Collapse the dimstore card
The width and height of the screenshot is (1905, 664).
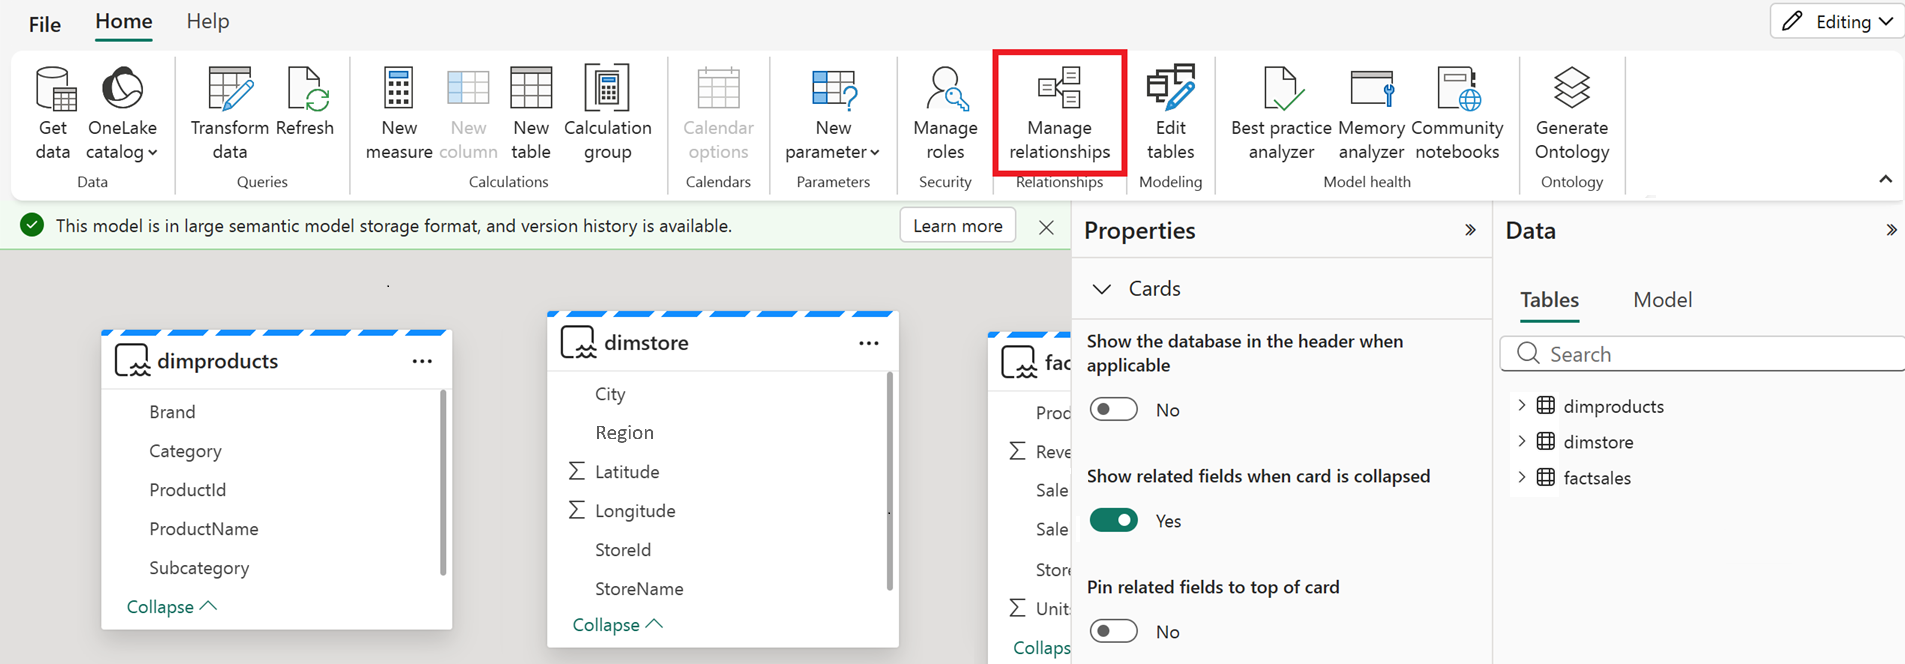[x=618, y=625]
